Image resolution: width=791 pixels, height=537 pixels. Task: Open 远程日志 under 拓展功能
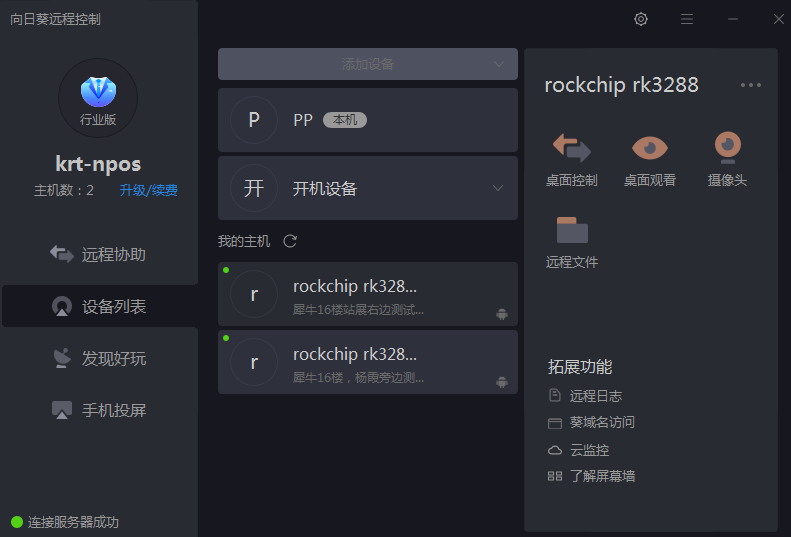pos(585,396)
